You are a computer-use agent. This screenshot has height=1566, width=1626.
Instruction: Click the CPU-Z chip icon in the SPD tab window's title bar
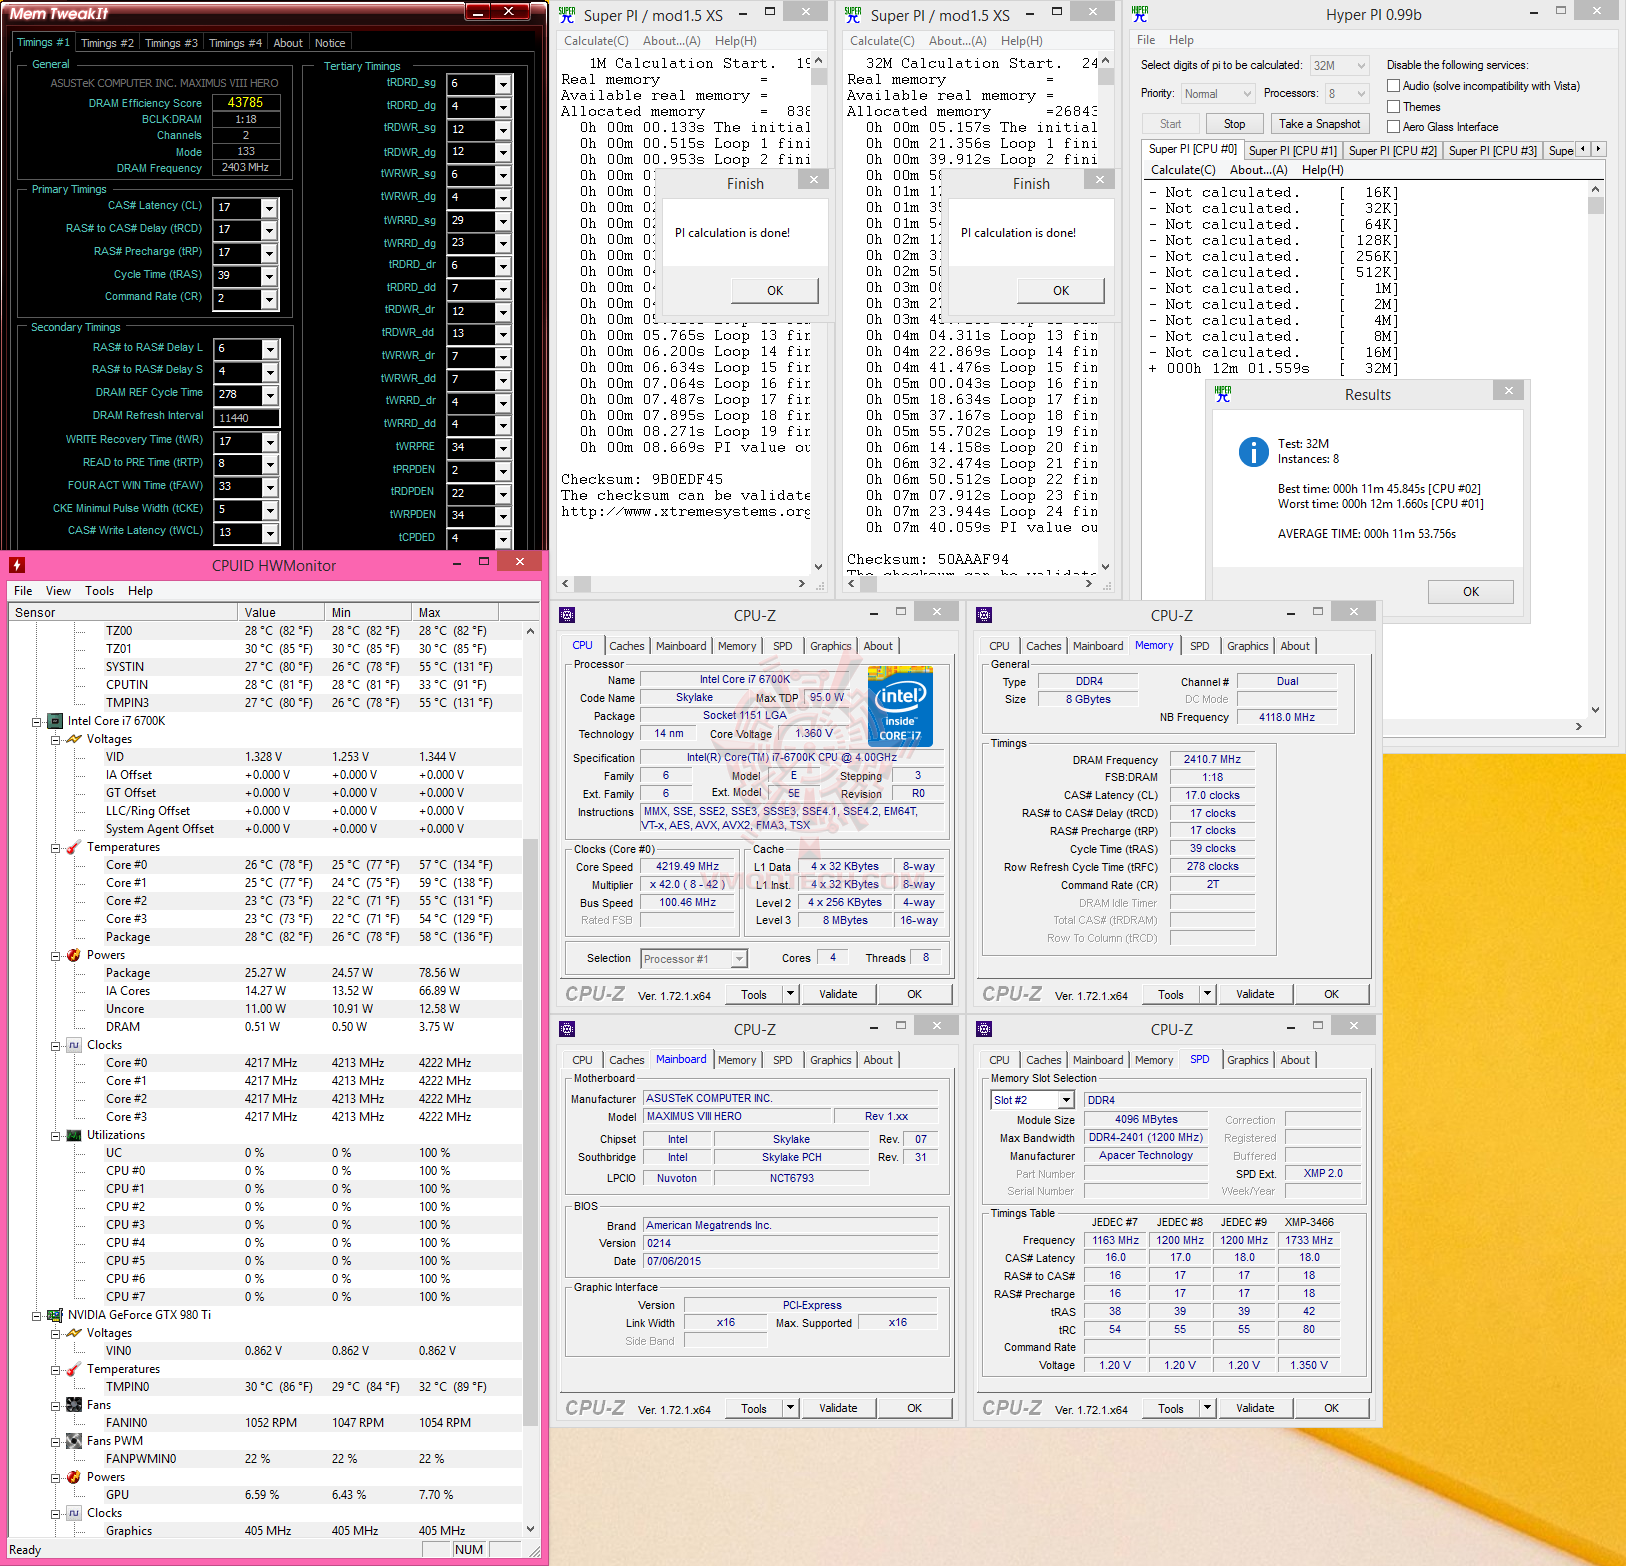point(984,1029)
